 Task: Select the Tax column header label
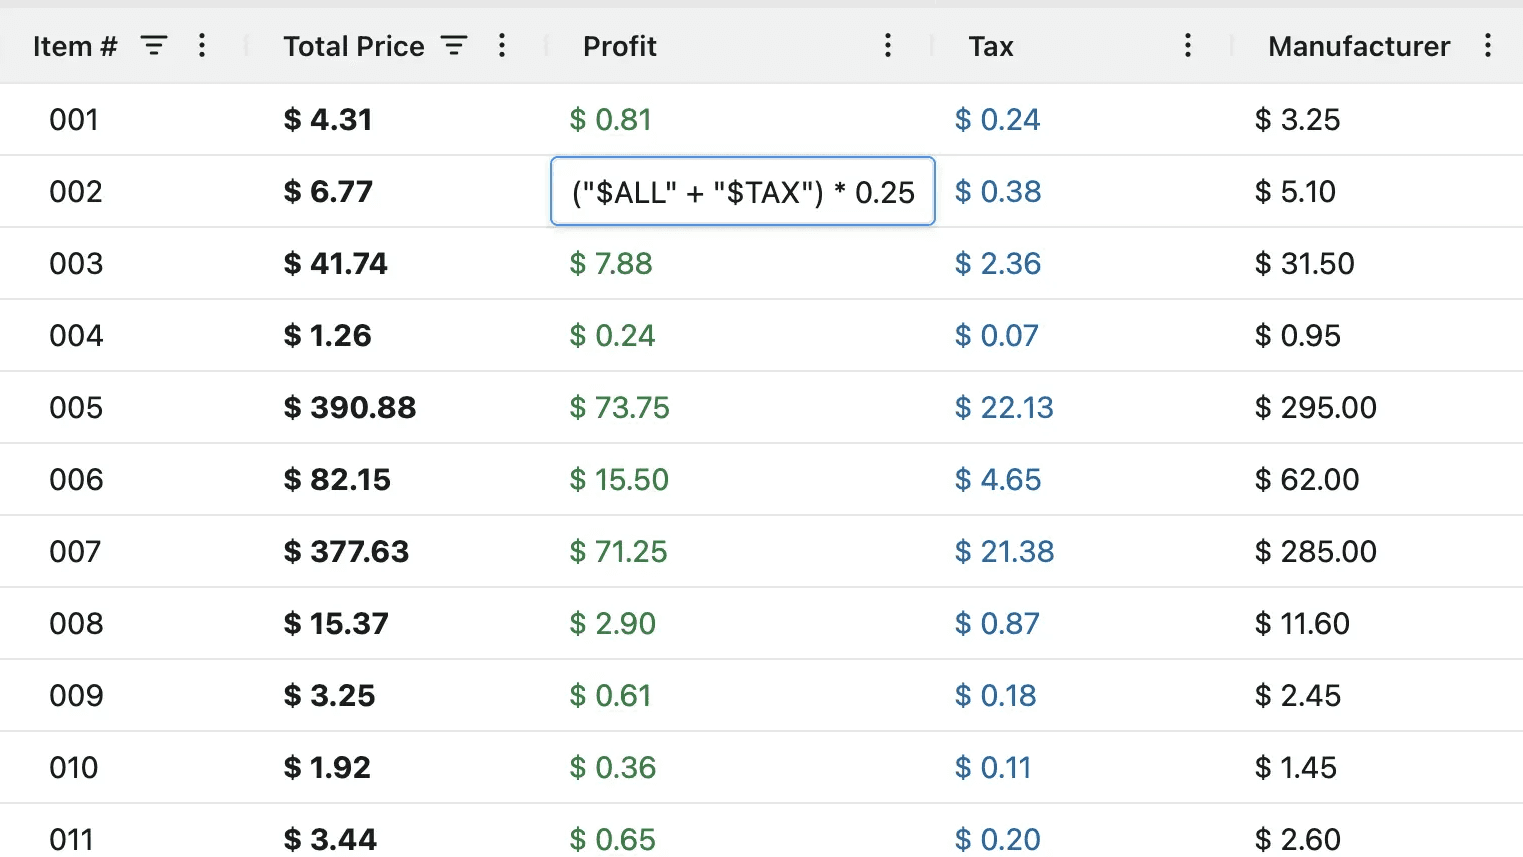990,46
